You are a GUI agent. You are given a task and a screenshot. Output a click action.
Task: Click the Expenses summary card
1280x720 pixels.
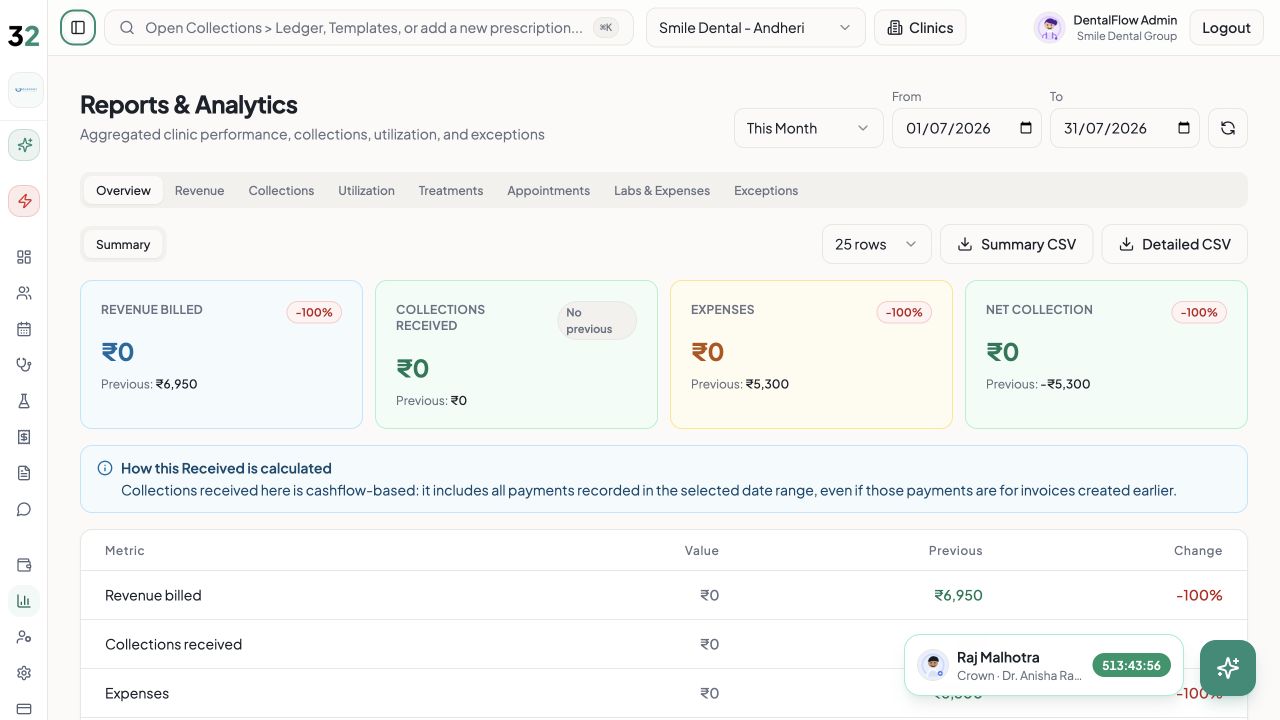pyautogui.click(x=811, y=354)
